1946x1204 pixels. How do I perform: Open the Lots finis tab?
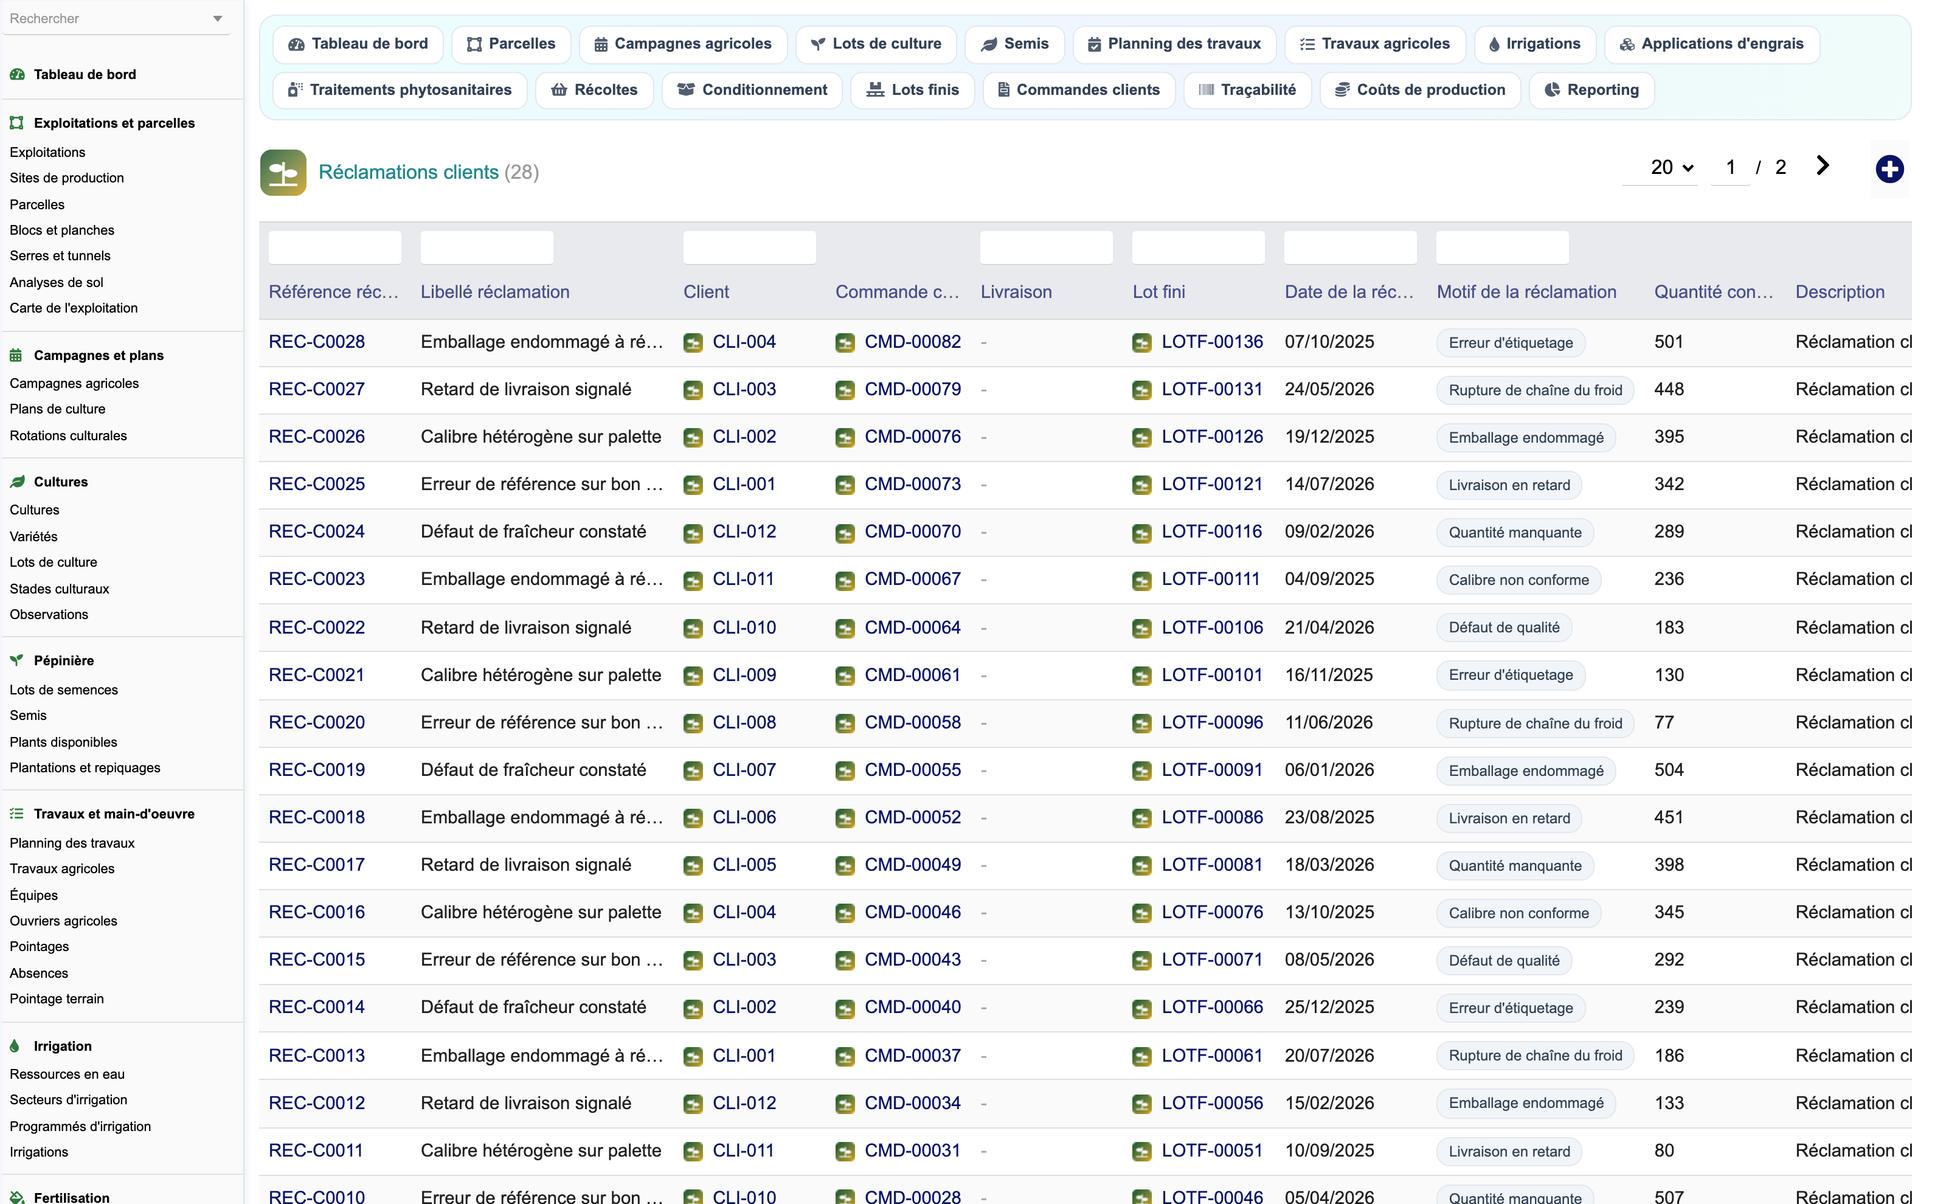(912, 90)
